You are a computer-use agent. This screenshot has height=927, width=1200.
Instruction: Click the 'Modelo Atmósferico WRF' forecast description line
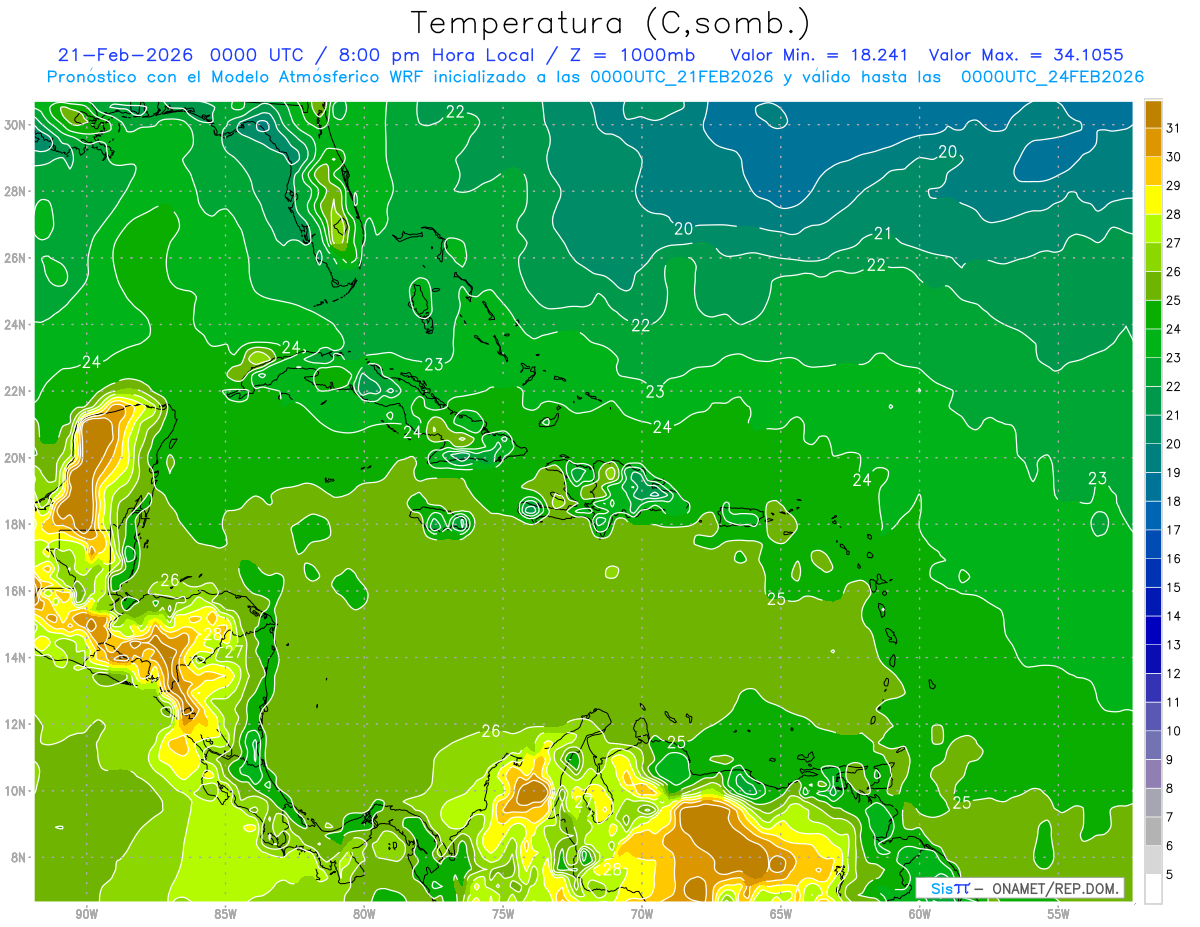pos(594,77)
